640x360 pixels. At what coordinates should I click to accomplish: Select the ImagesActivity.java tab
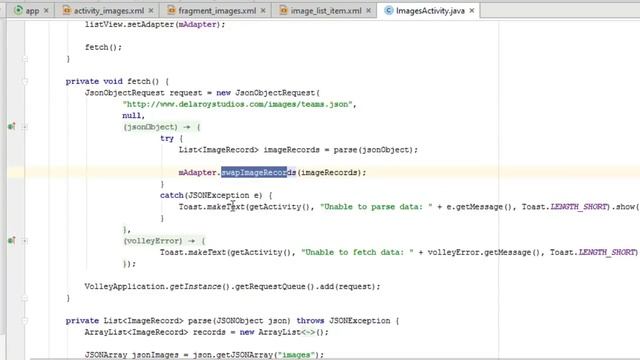point(430,11)
